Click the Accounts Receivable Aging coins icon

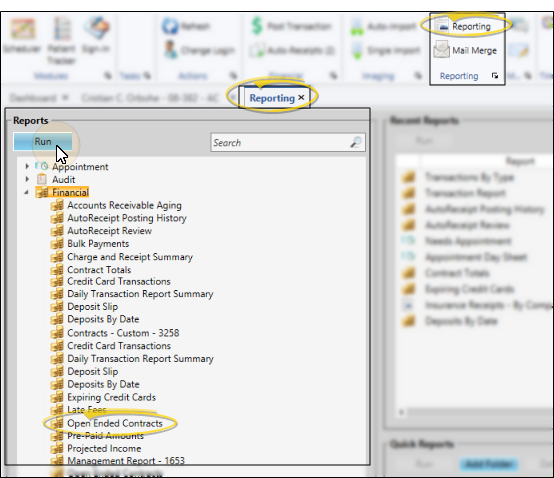(57, 205)
